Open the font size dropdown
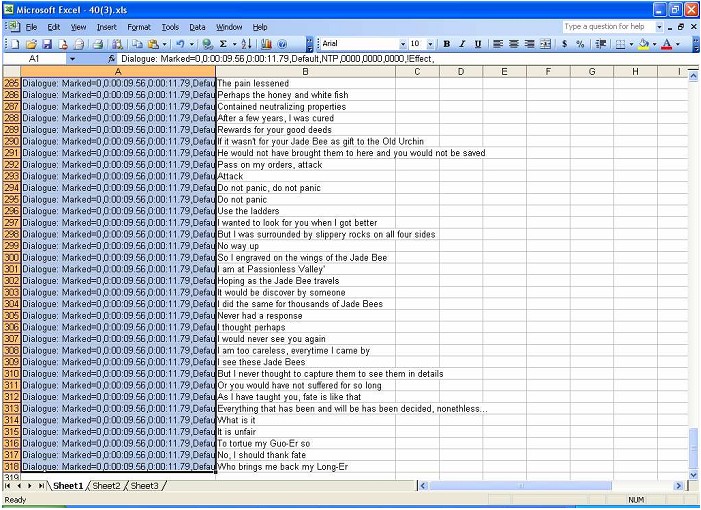 coord(430,44)
